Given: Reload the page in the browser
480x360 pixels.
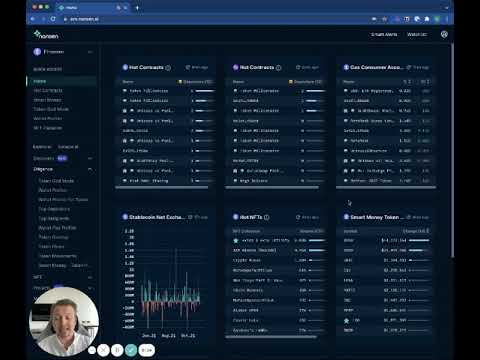Looking at the screenshot, I should [53, 19].
